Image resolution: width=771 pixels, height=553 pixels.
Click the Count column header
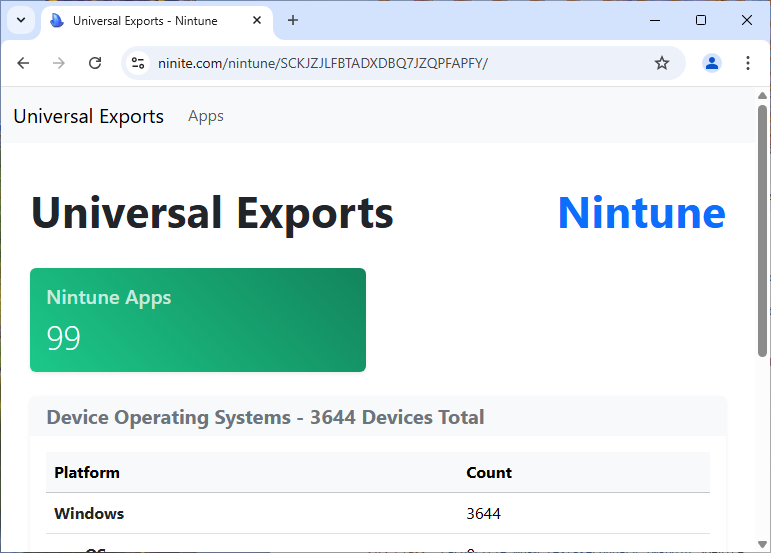click(489, 472)
